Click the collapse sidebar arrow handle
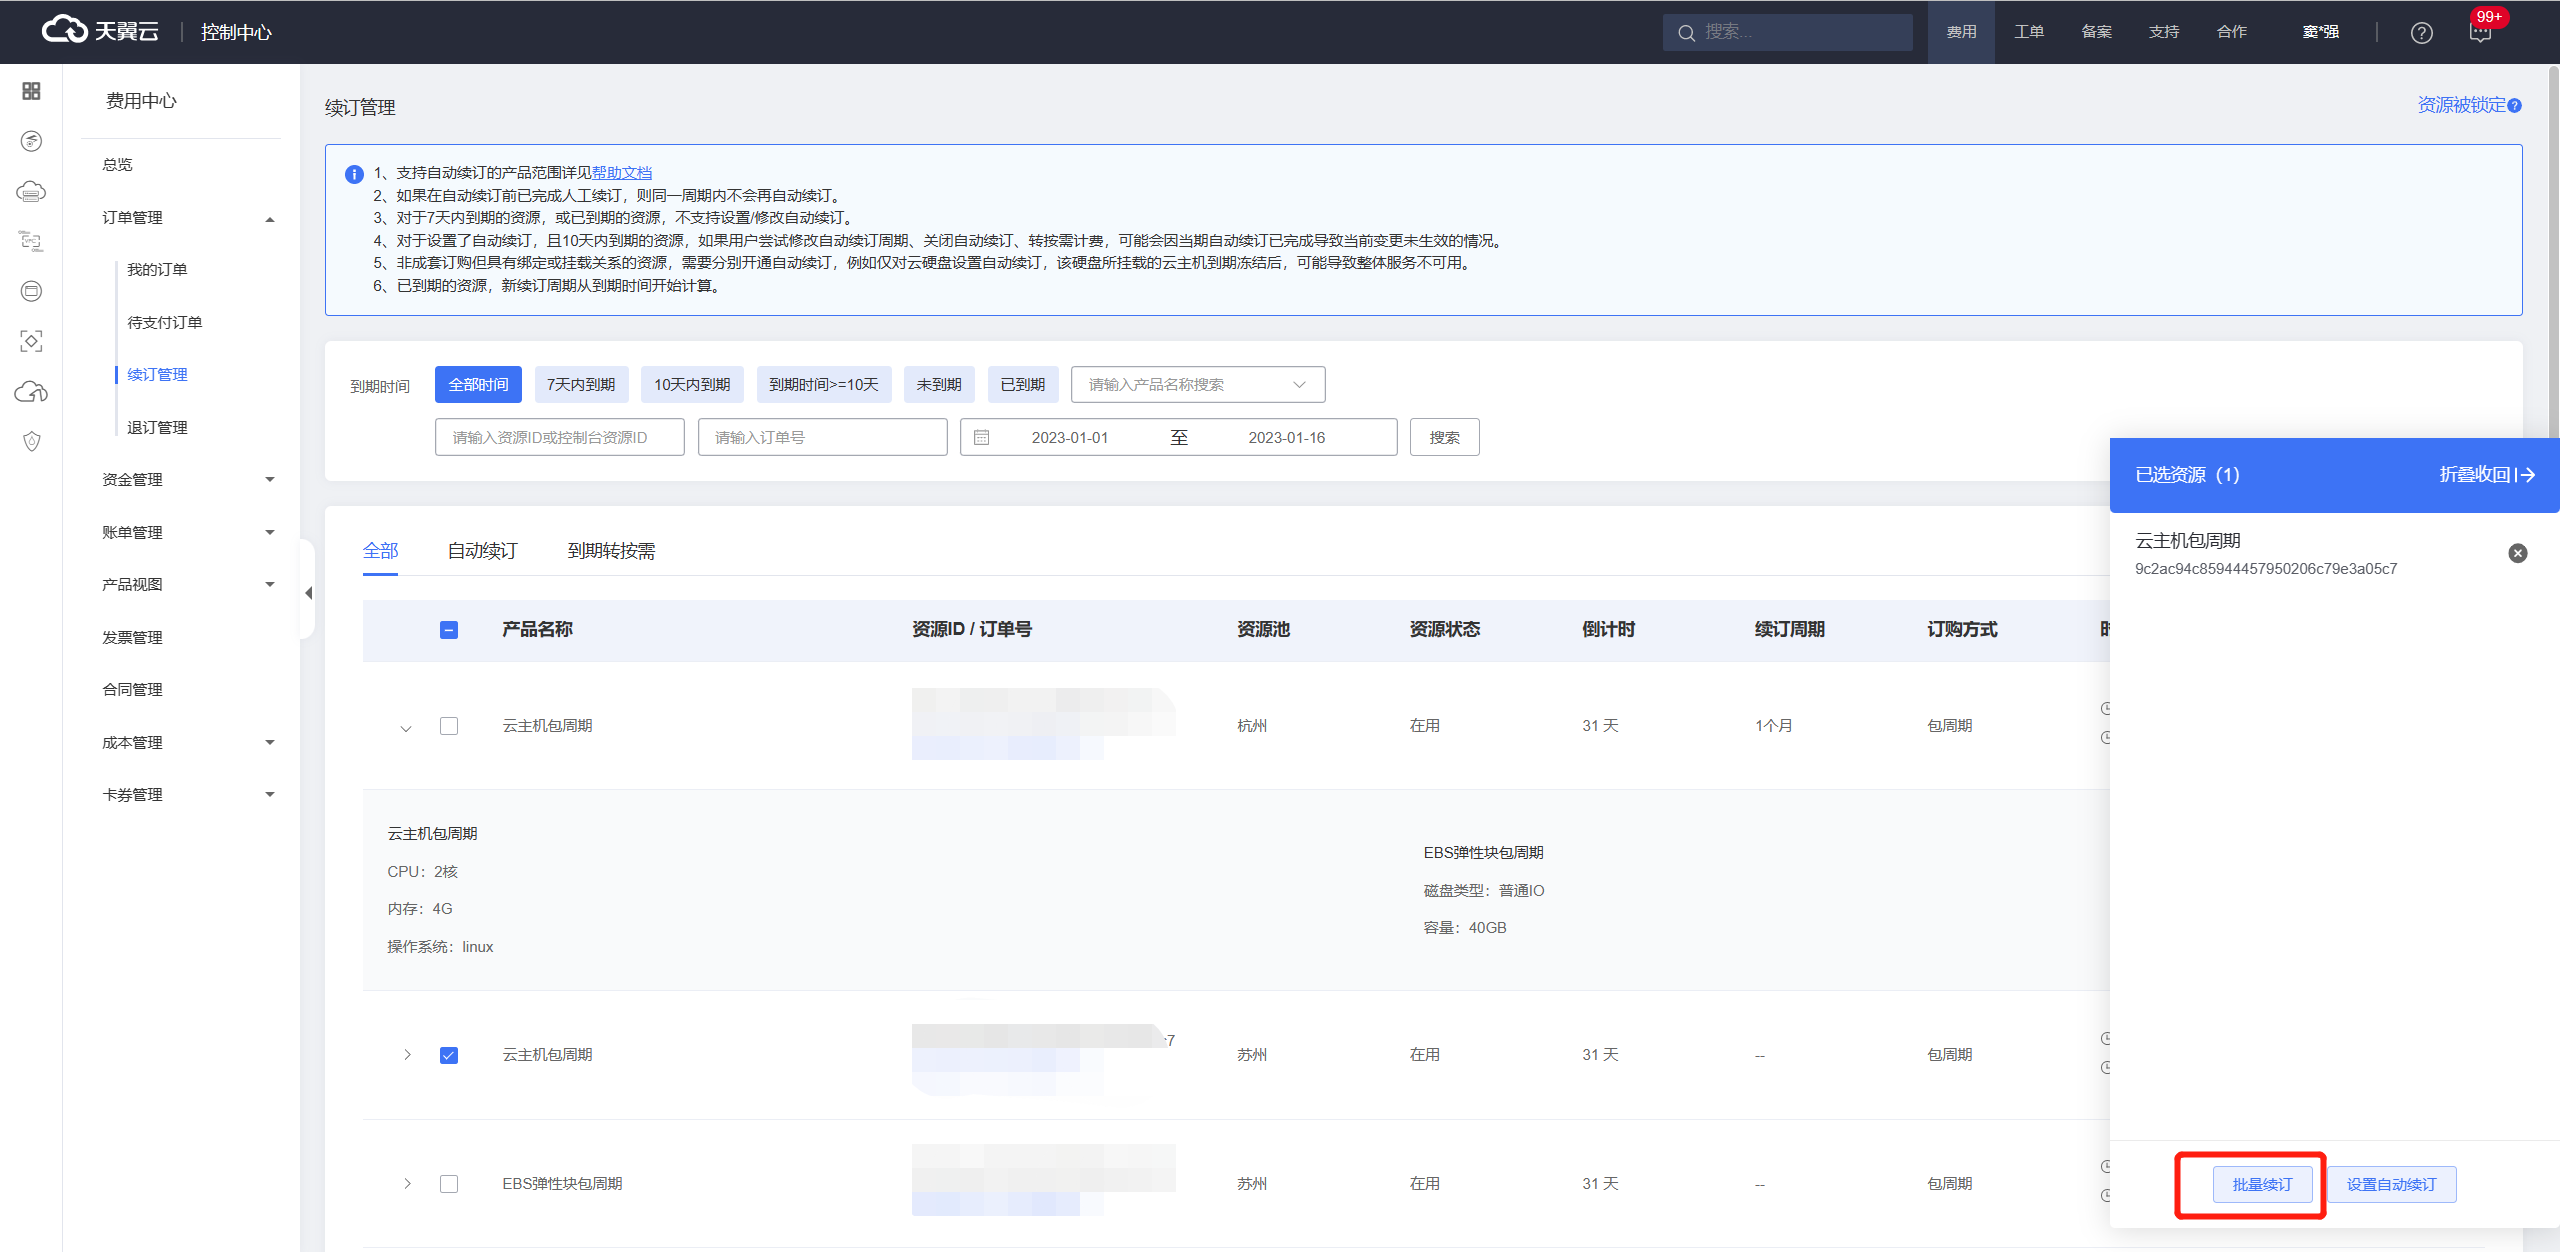The height and width of the screenshot is (1252, 2560). (x=308, y=593)
